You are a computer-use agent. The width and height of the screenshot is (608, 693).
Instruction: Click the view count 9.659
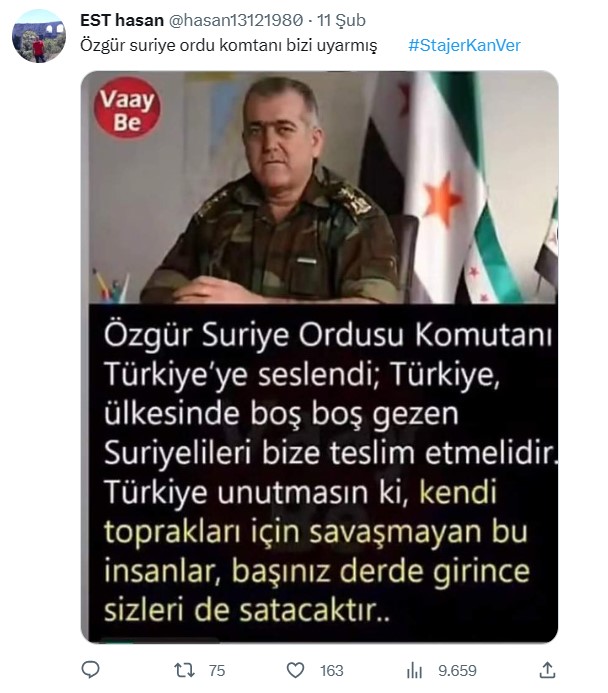pos(457,671)
